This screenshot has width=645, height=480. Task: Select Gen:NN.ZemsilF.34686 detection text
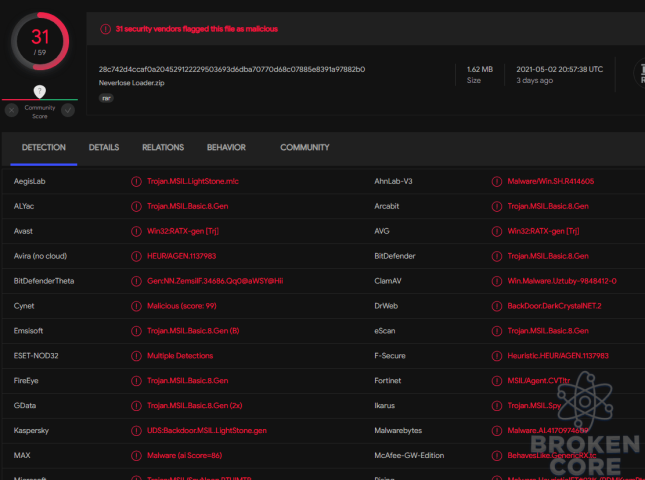(x=215, y=281)
